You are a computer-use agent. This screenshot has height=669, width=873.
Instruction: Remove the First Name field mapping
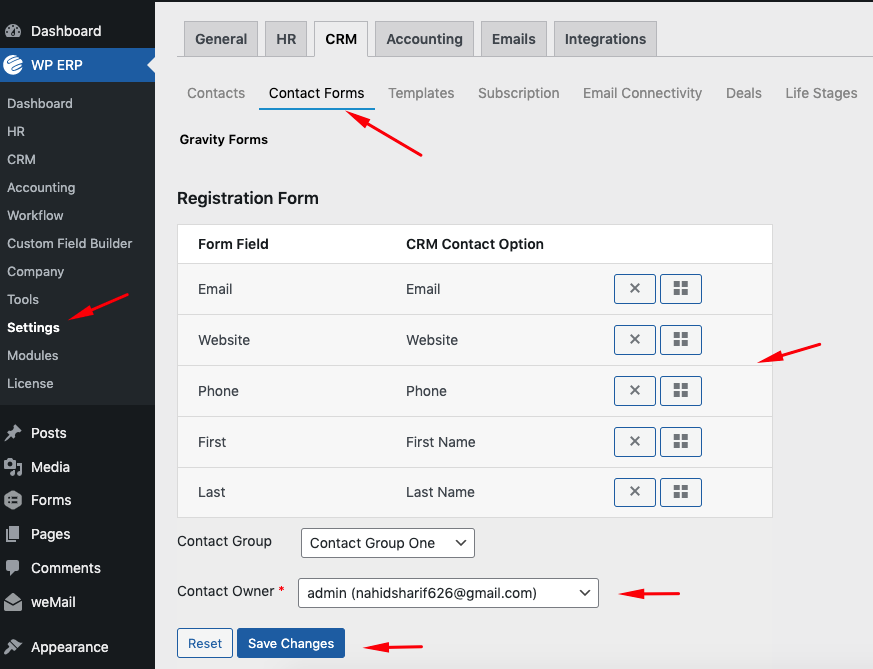click(635, 442)
